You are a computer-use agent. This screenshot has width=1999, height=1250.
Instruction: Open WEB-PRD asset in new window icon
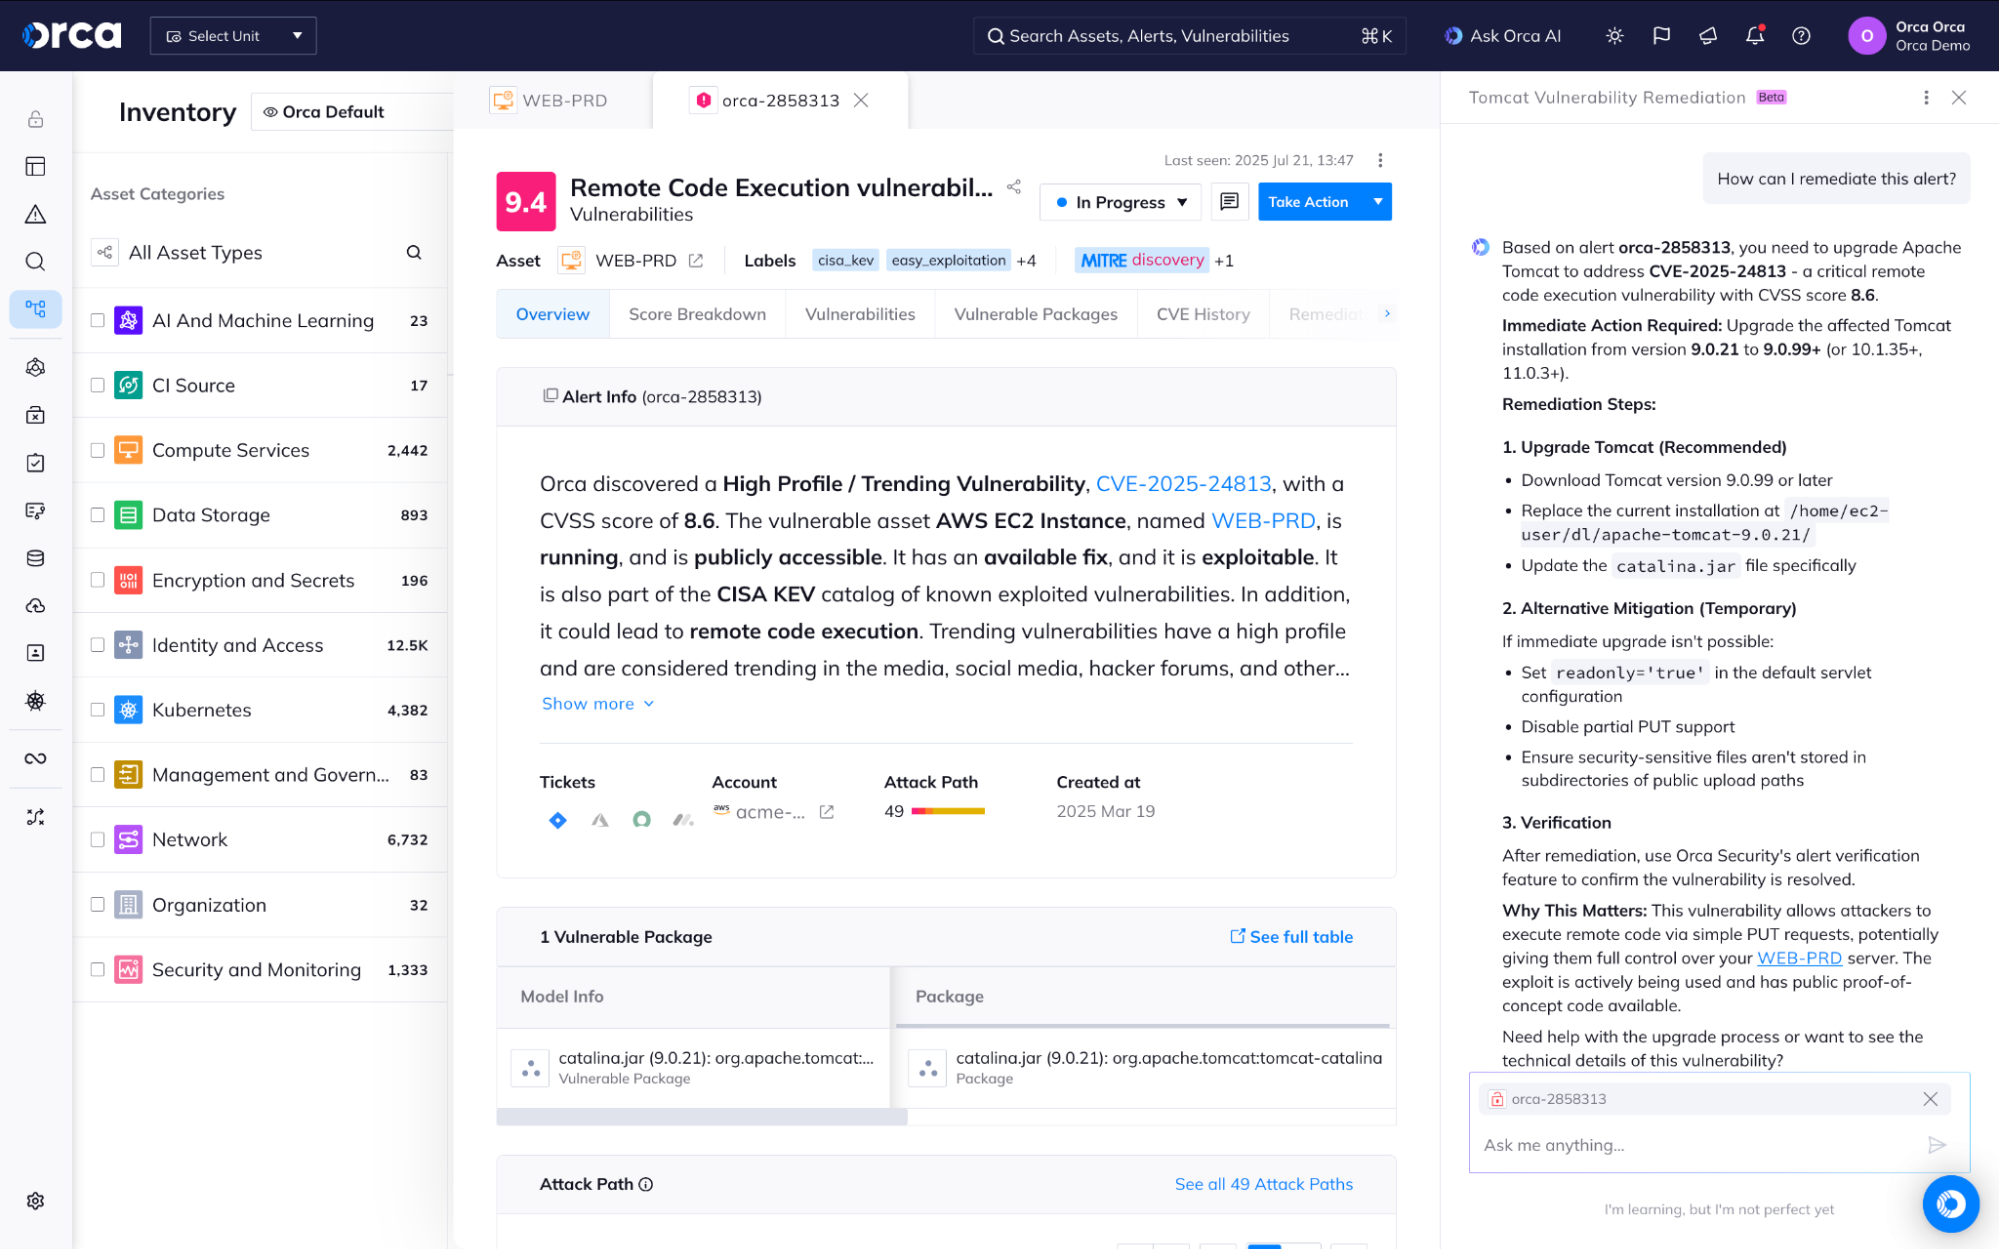click(696, 261)
